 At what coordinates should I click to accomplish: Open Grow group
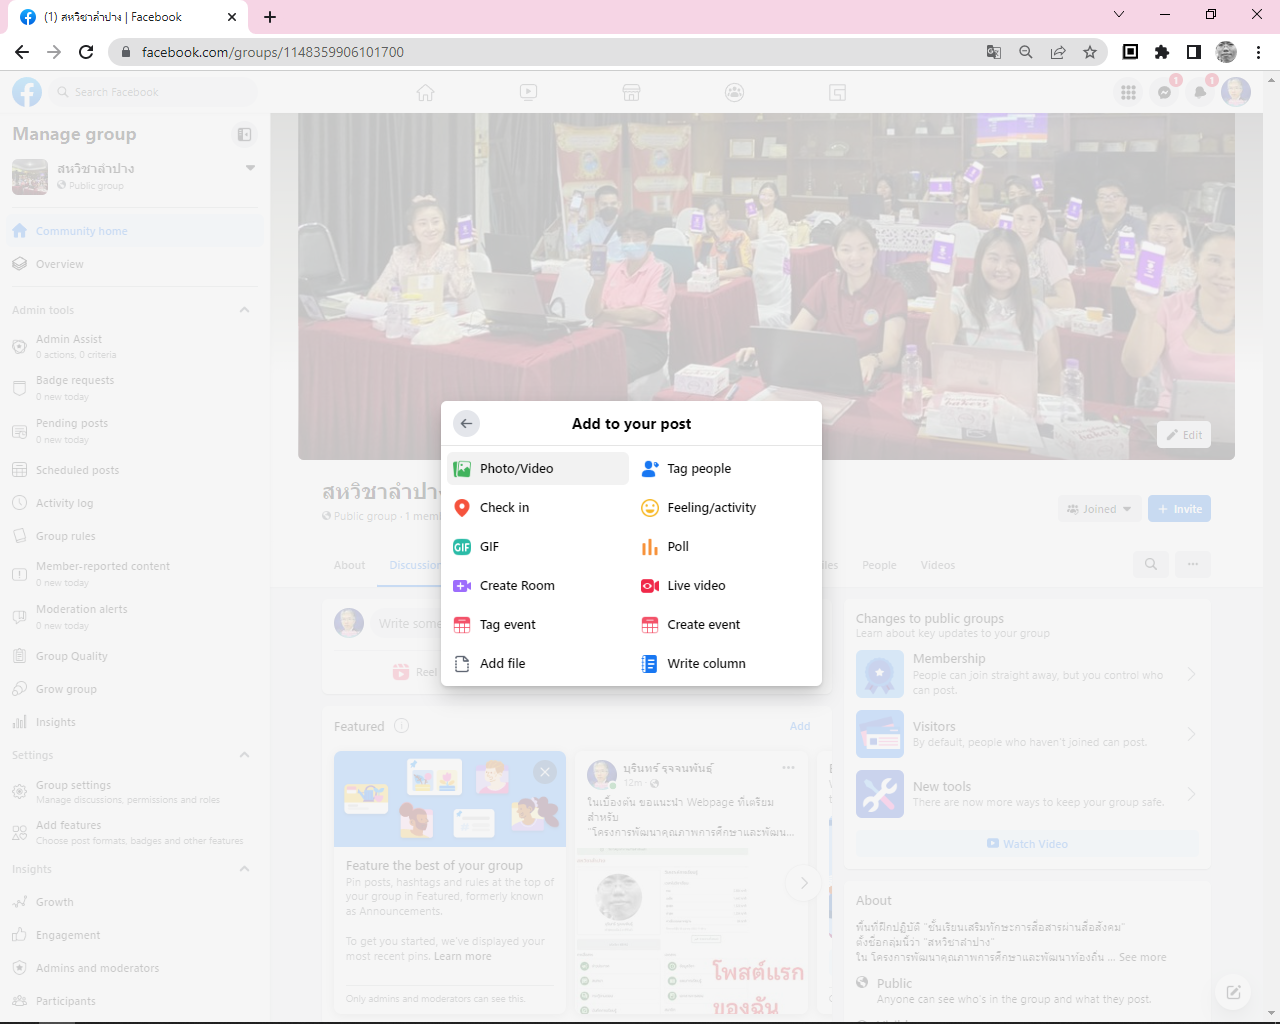[x=135, y=689]
